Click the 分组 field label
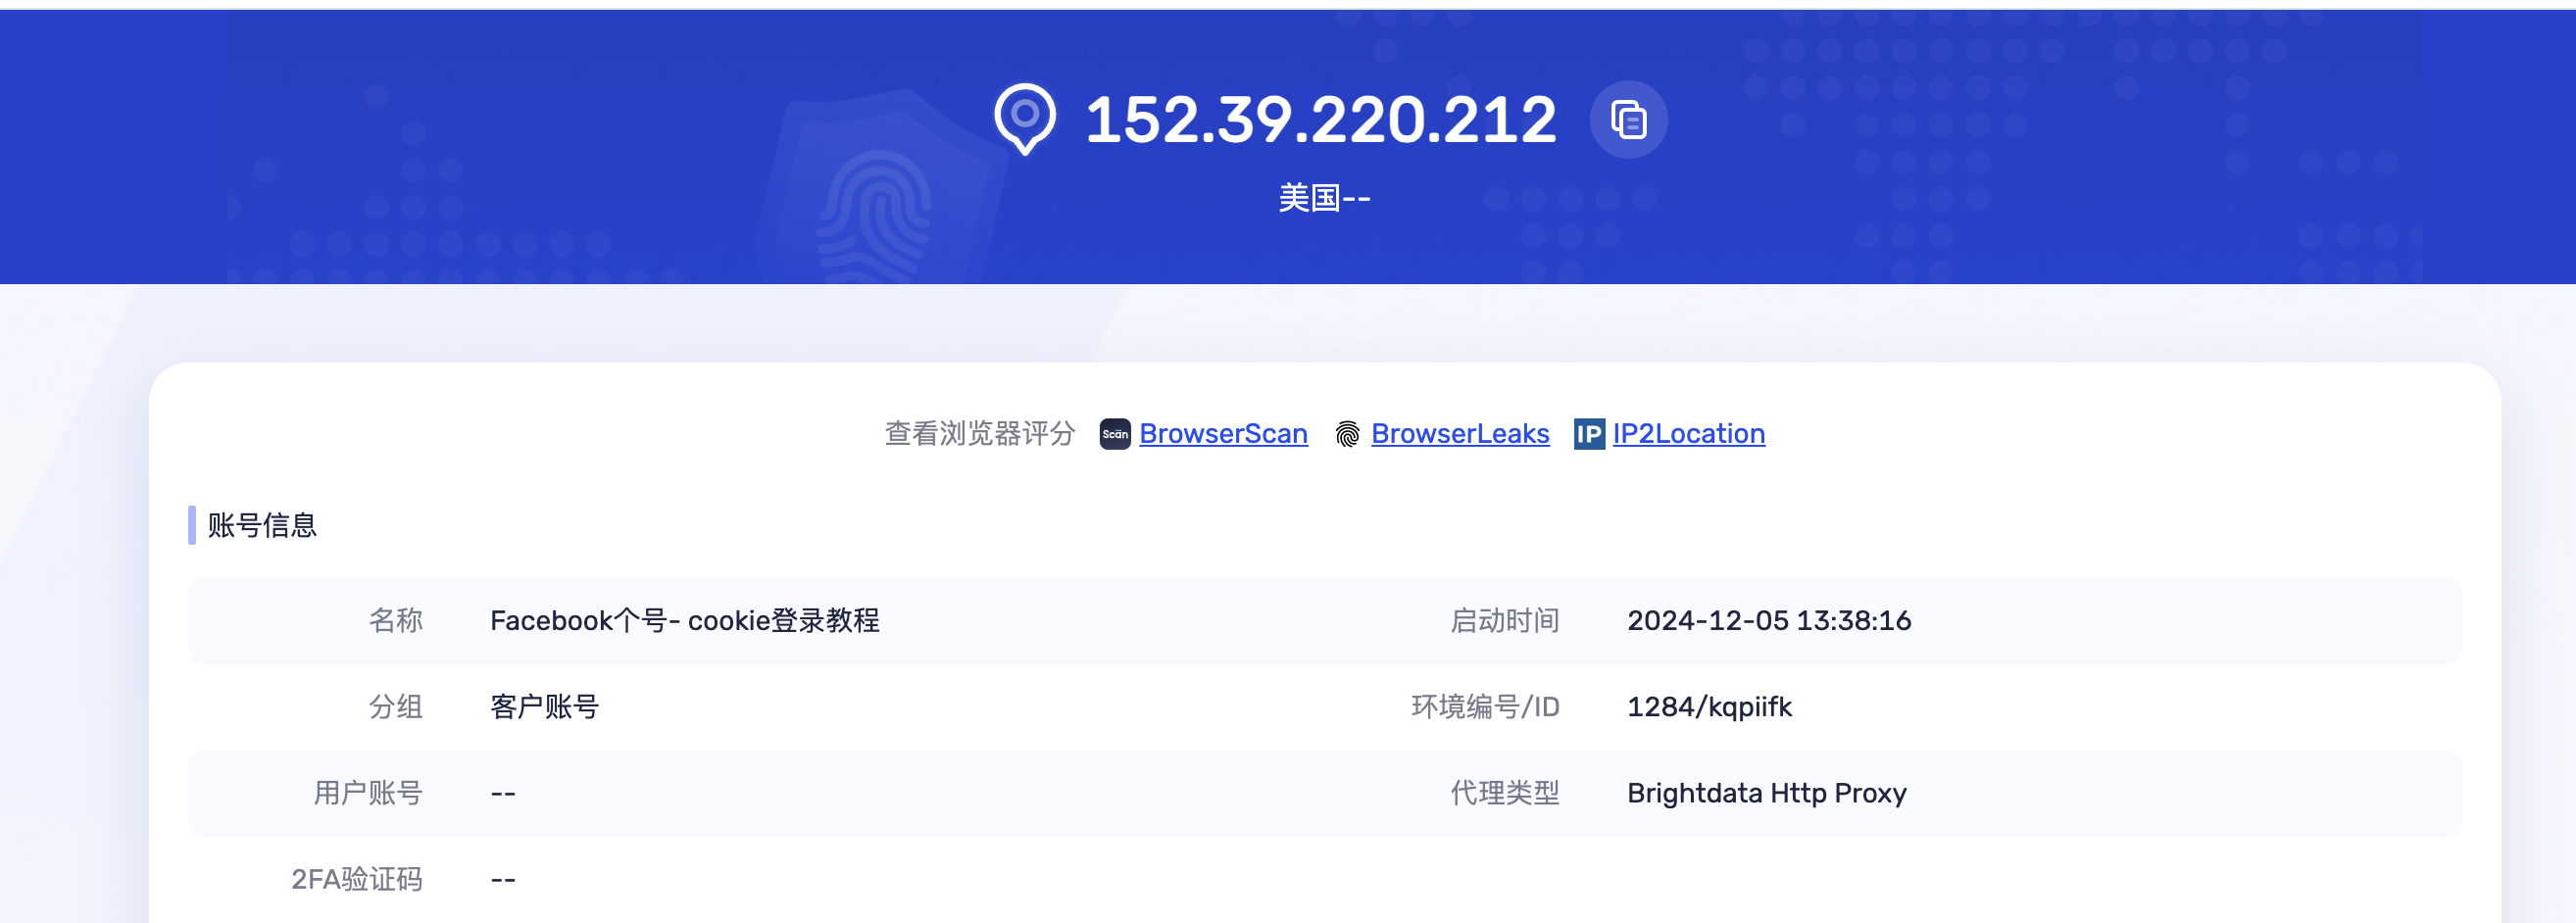 tap(396, 707)
